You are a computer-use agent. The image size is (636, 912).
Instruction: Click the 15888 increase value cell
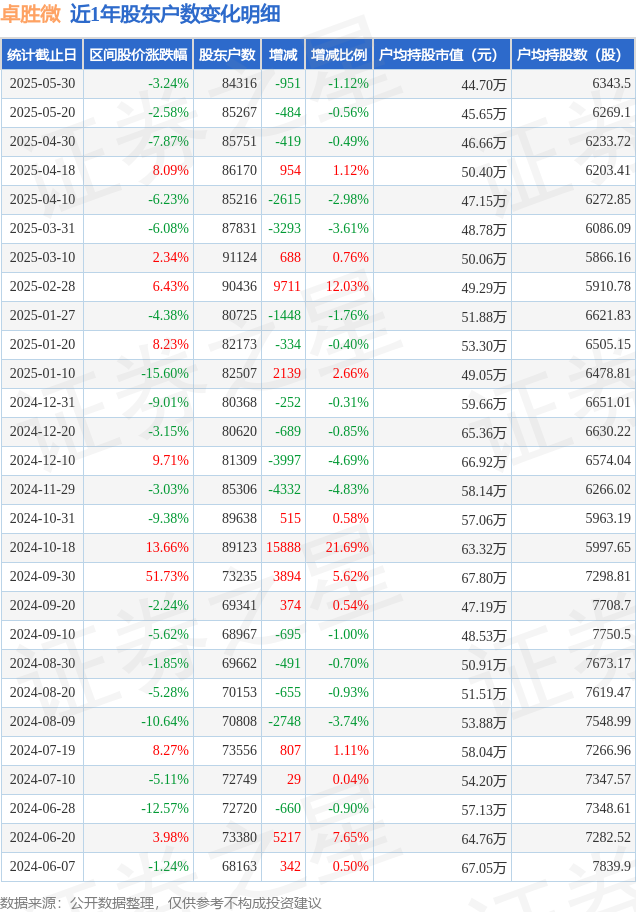[x=283, y=547]
